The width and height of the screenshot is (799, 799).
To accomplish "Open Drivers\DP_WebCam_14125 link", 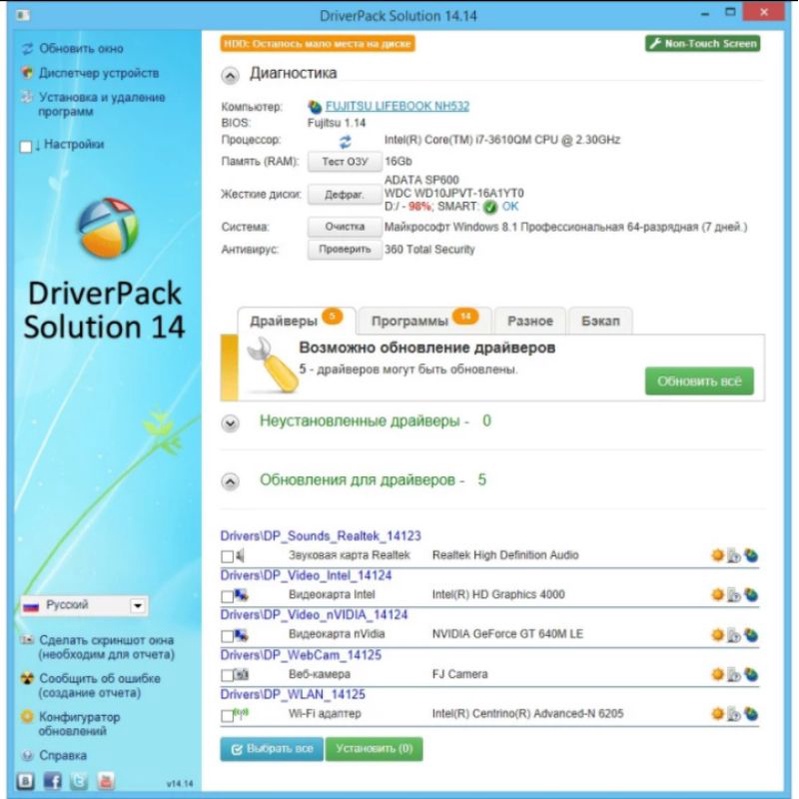I will click(301, 655).
